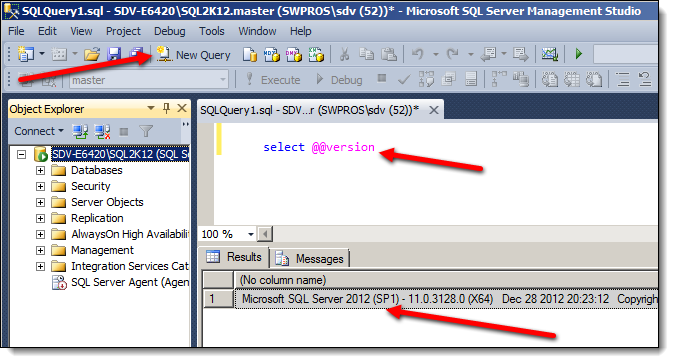
Task: Close the SQLQuery1.sql tab
Action: (x=434, y=110)
